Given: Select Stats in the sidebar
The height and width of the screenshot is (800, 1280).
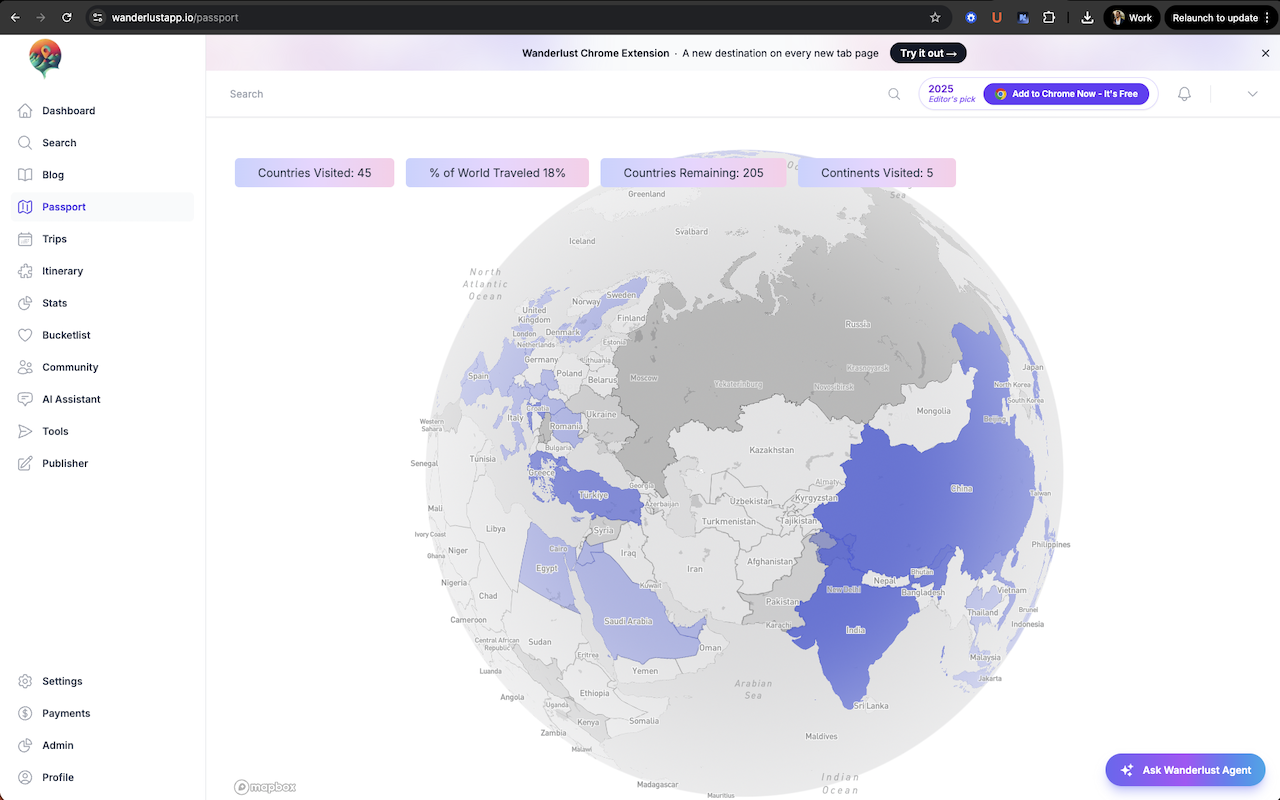Looking at the screenshot, I should click(103, 303).
